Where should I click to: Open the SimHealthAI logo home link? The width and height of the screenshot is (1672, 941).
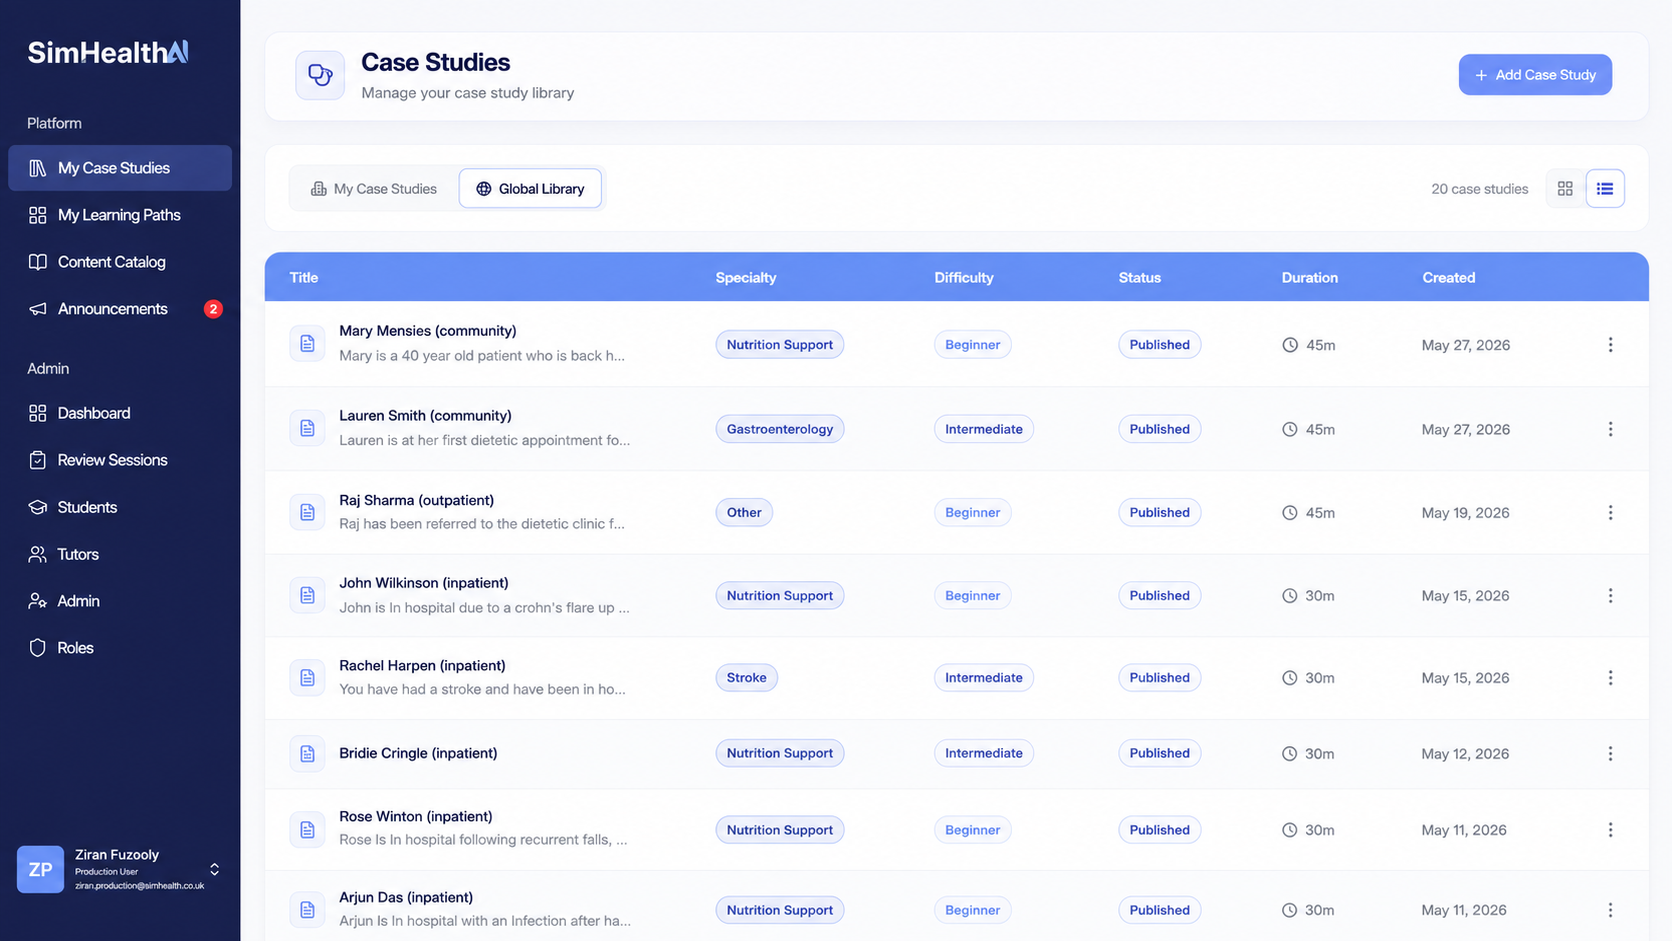(x=108, y=52)
